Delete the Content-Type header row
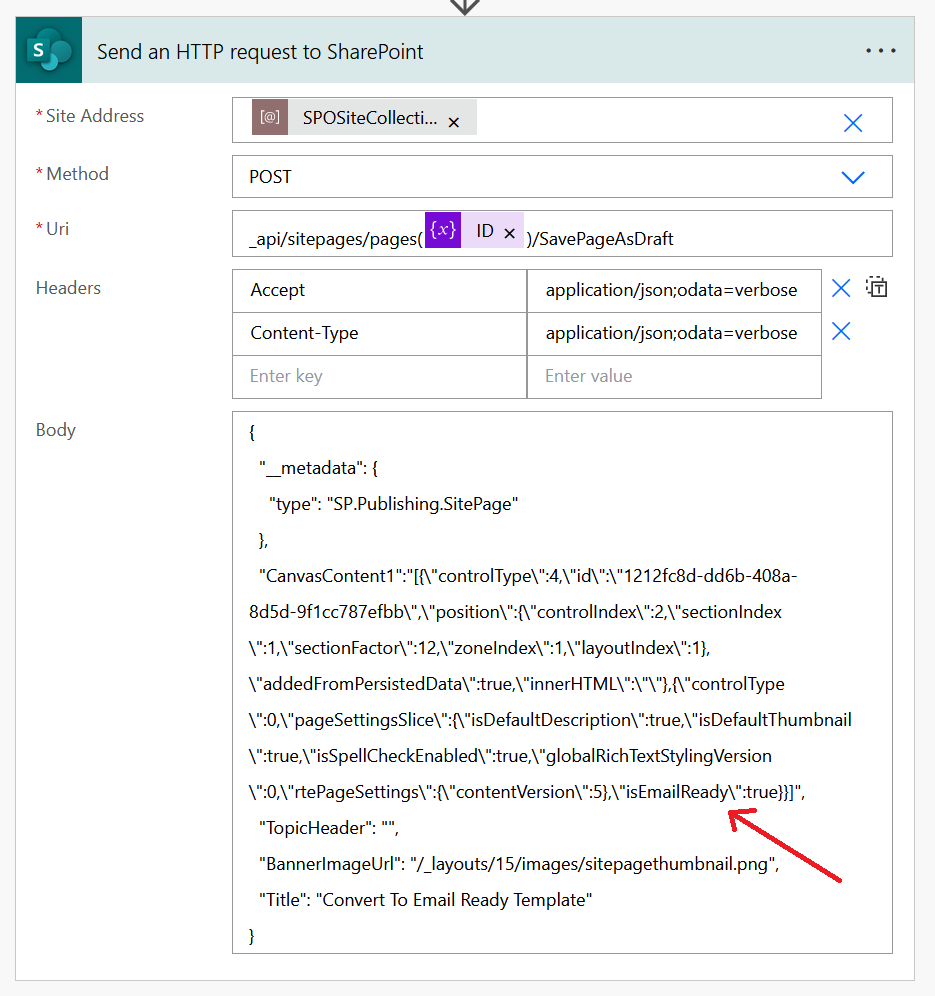Screen dimensions: 935x996 [x=840, y=332]
